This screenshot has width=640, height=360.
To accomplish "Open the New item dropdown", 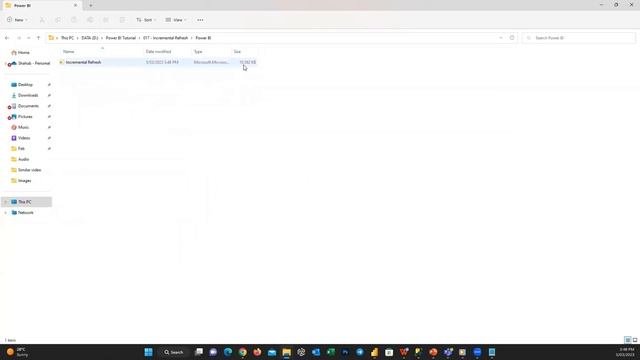I will pyautogui.click(x=17, y=20).
